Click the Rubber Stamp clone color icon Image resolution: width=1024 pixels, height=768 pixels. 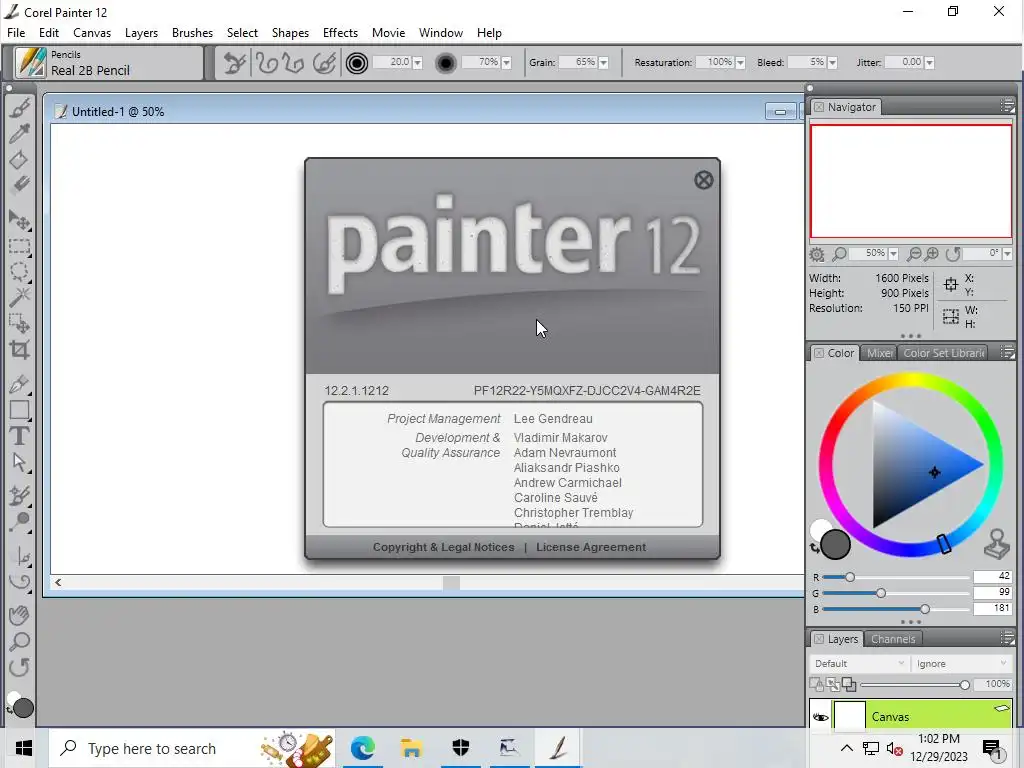coord(997,544)
